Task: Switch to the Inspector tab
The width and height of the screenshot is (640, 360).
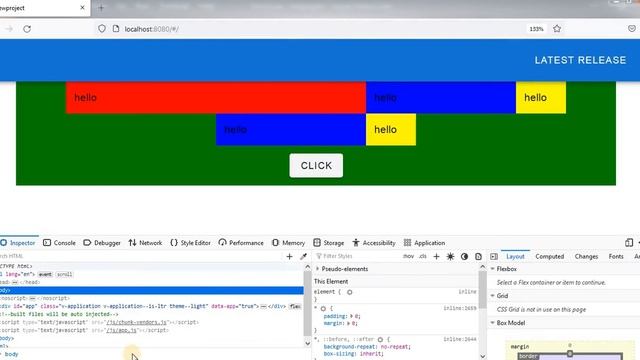Action: tap(18, 243)
